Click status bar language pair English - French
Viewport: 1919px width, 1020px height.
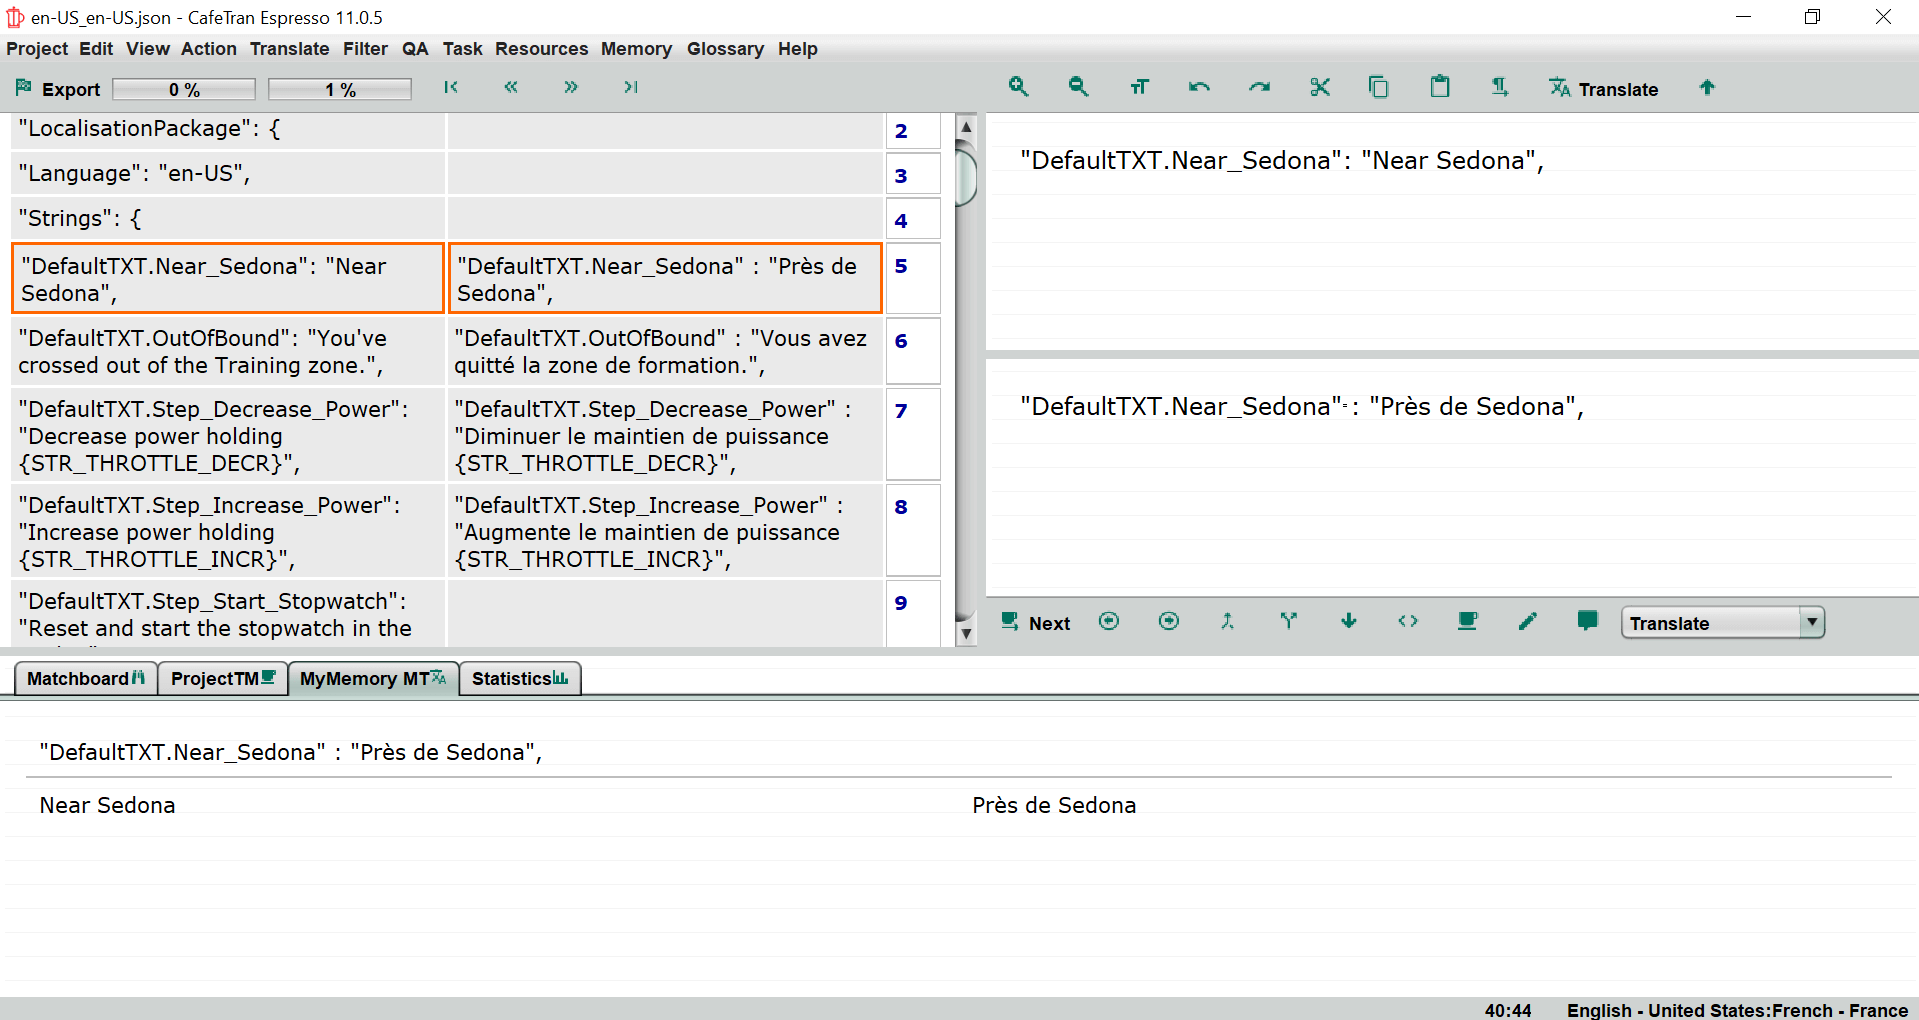pyautogui.click(x=1737, y=1010)
